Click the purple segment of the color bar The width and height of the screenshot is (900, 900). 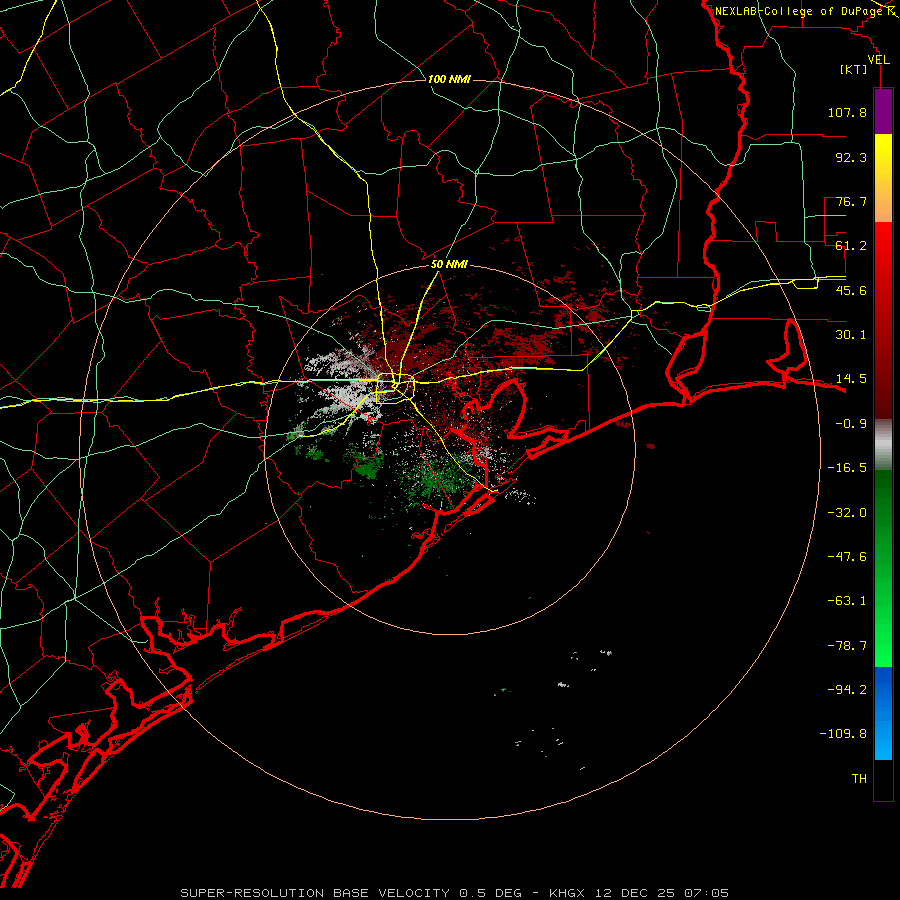(x=883, y=111)
